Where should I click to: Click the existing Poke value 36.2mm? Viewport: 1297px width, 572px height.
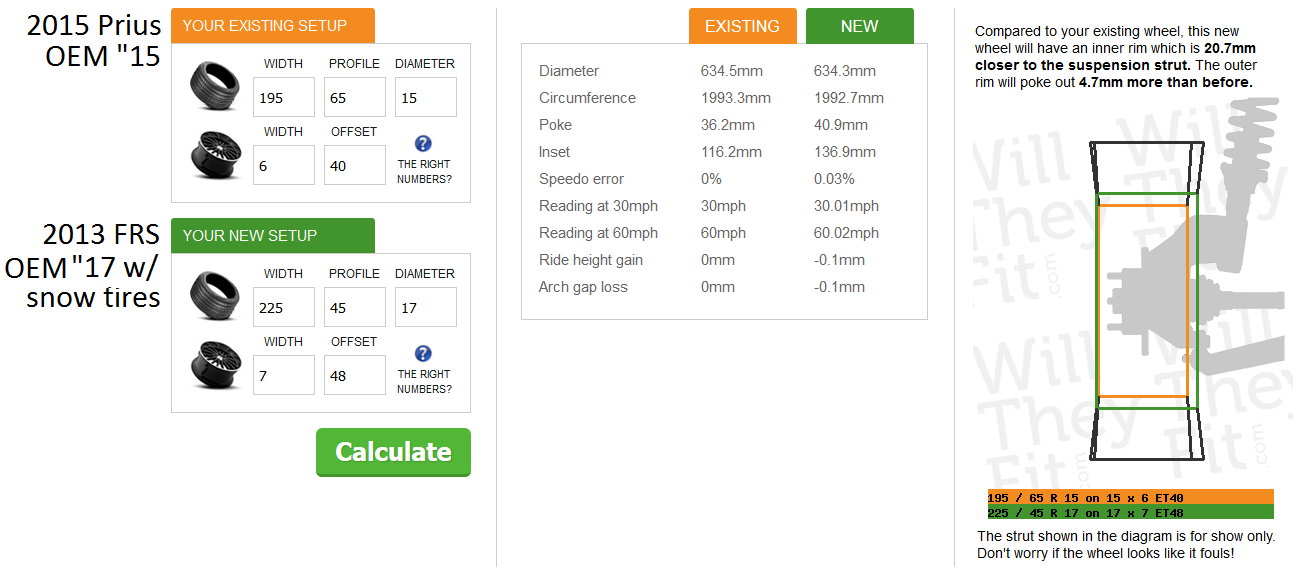pos(728,125)
